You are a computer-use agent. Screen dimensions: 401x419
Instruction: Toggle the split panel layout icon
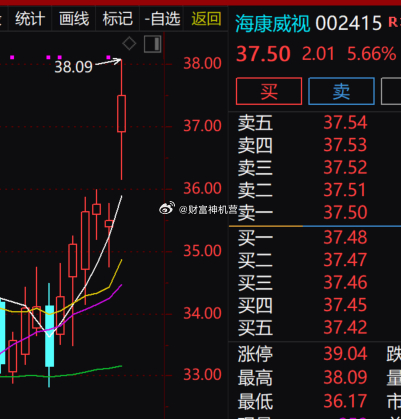click(153, 44)
